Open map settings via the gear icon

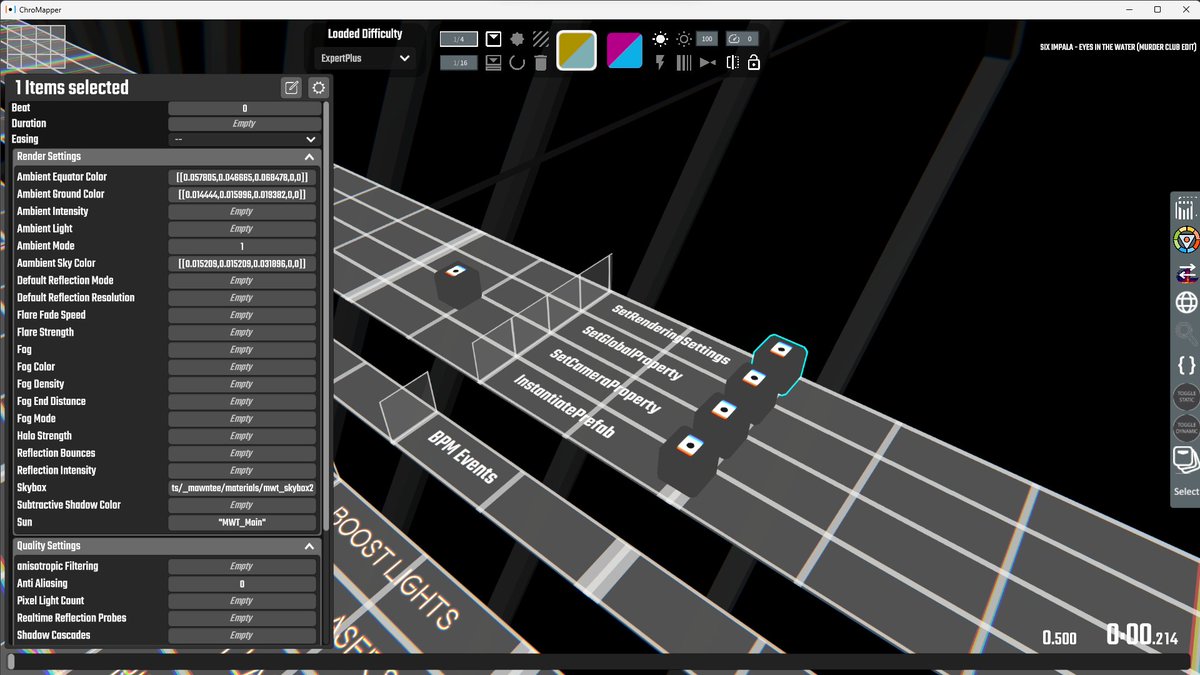point(318,87)
